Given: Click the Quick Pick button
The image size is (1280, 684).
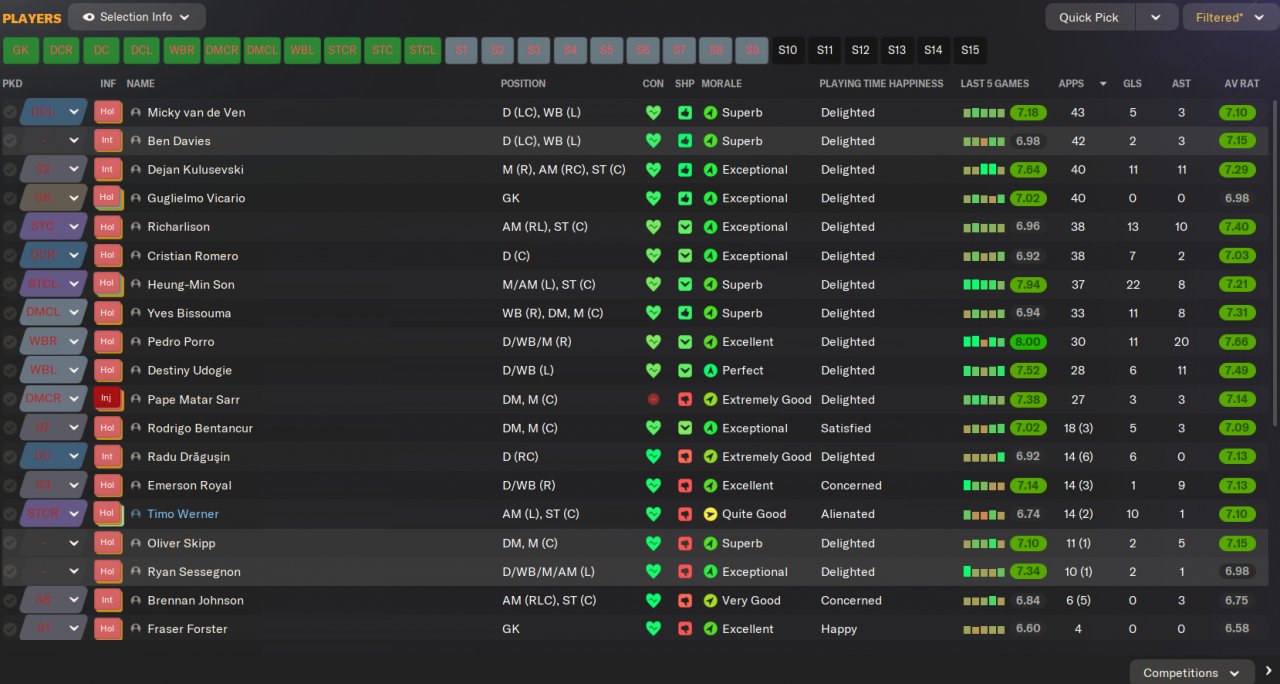Looking at the screenshot, I should click(x=1090, y=17).
